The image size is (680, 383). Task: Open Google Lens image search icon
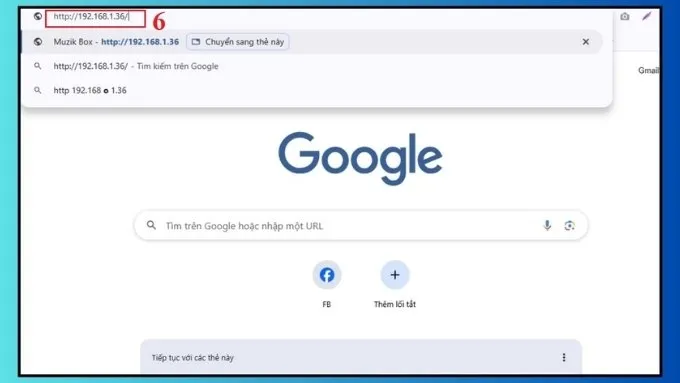pos(569,226)
